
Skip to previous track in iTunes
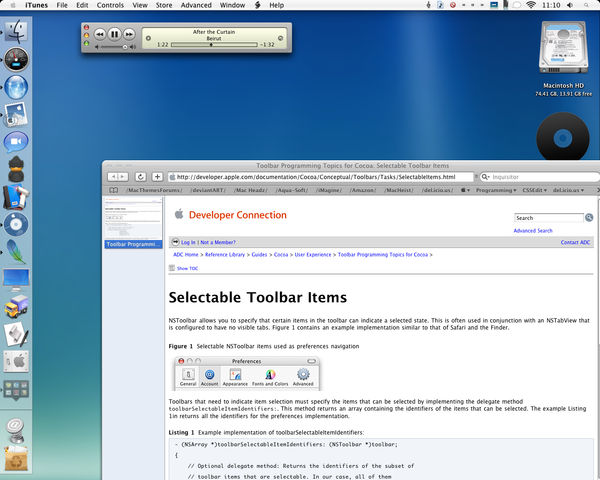tap(100, 34)
